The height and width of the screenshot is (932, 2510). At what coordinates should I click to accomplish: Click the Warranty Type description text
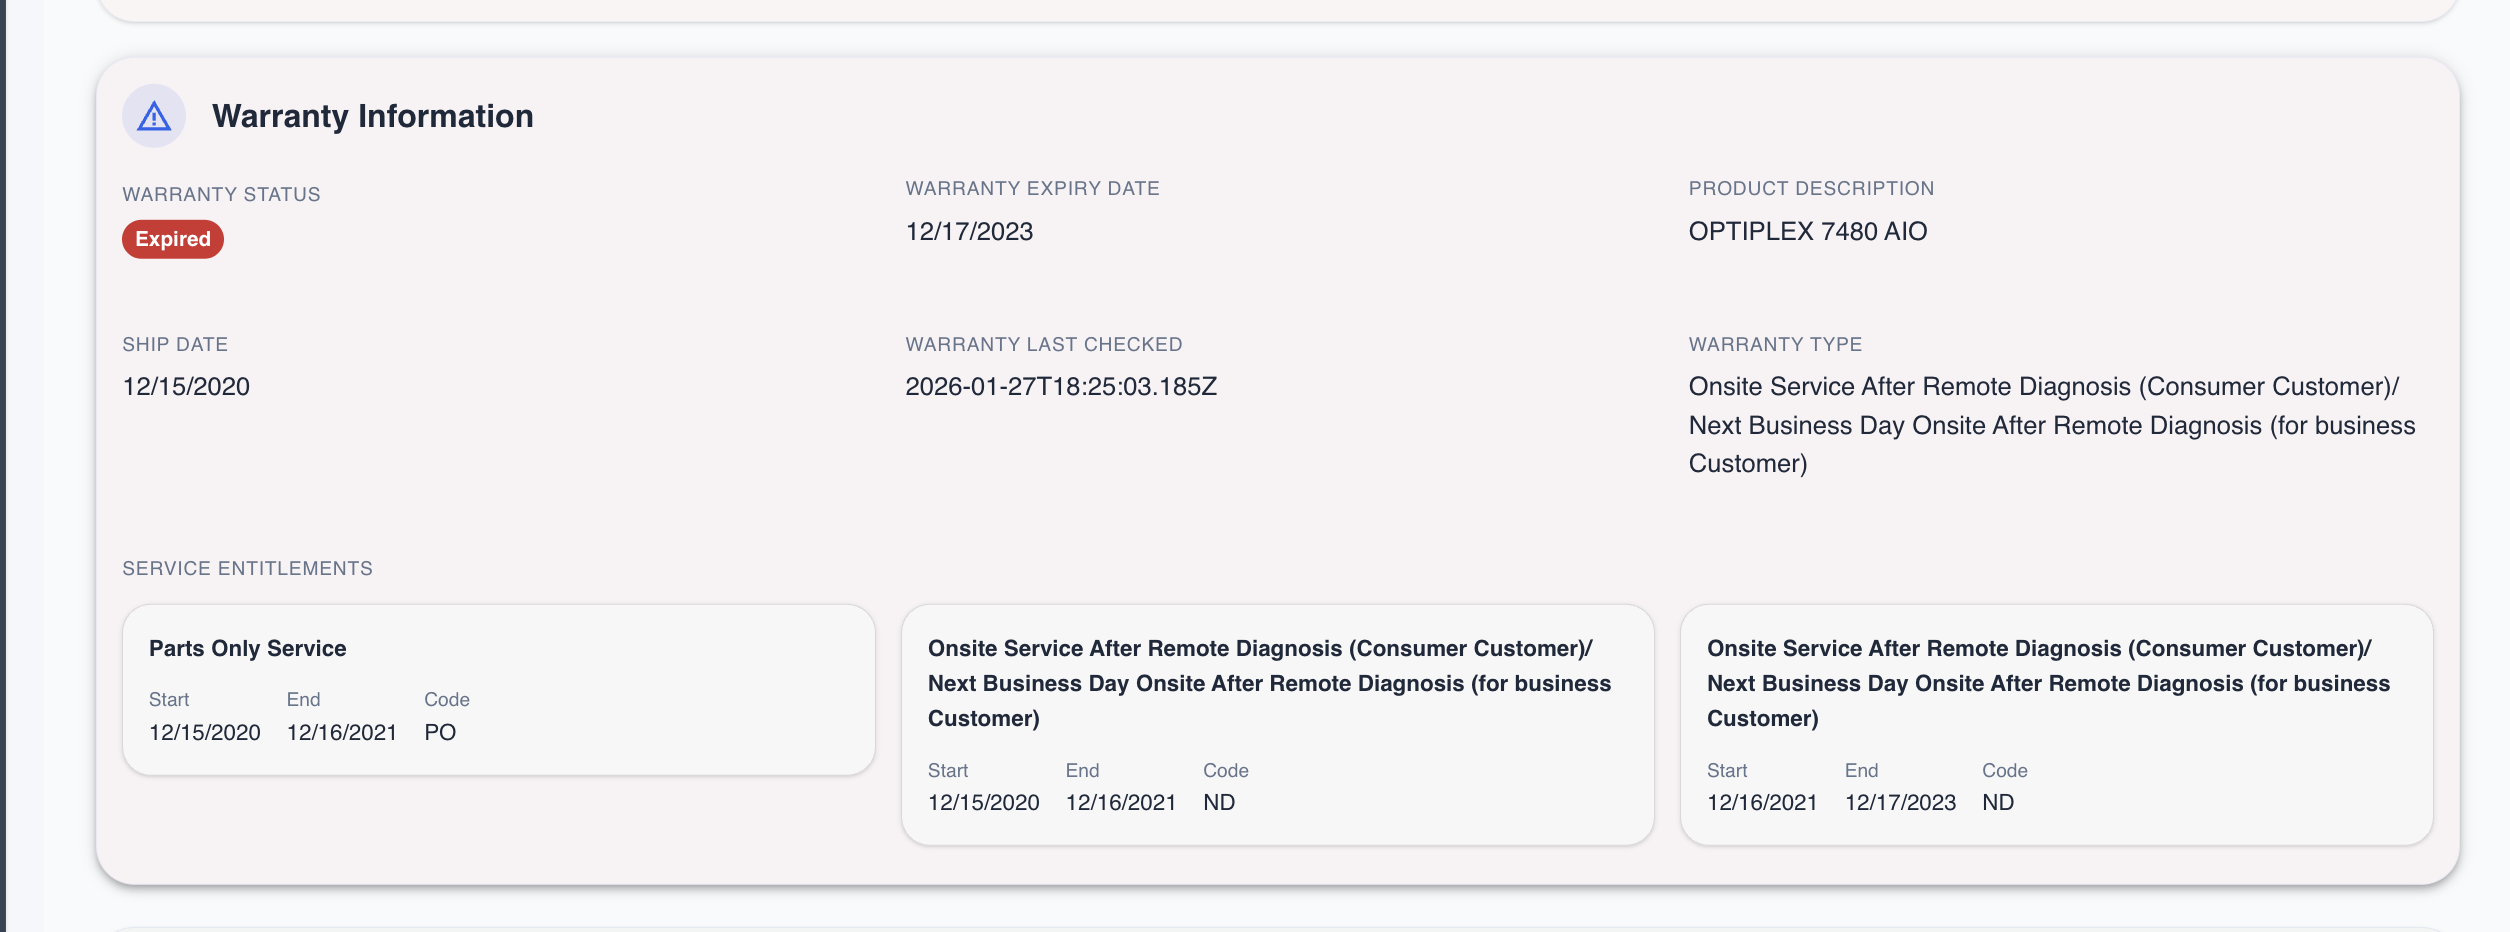(x=2051, y=425)
